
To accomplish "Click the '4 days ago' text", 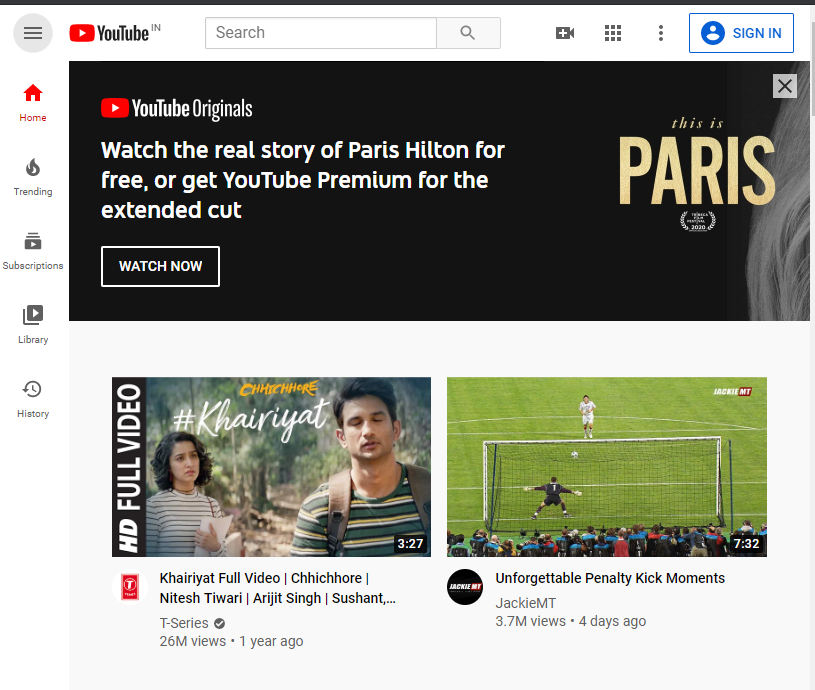I will [612, 621].
